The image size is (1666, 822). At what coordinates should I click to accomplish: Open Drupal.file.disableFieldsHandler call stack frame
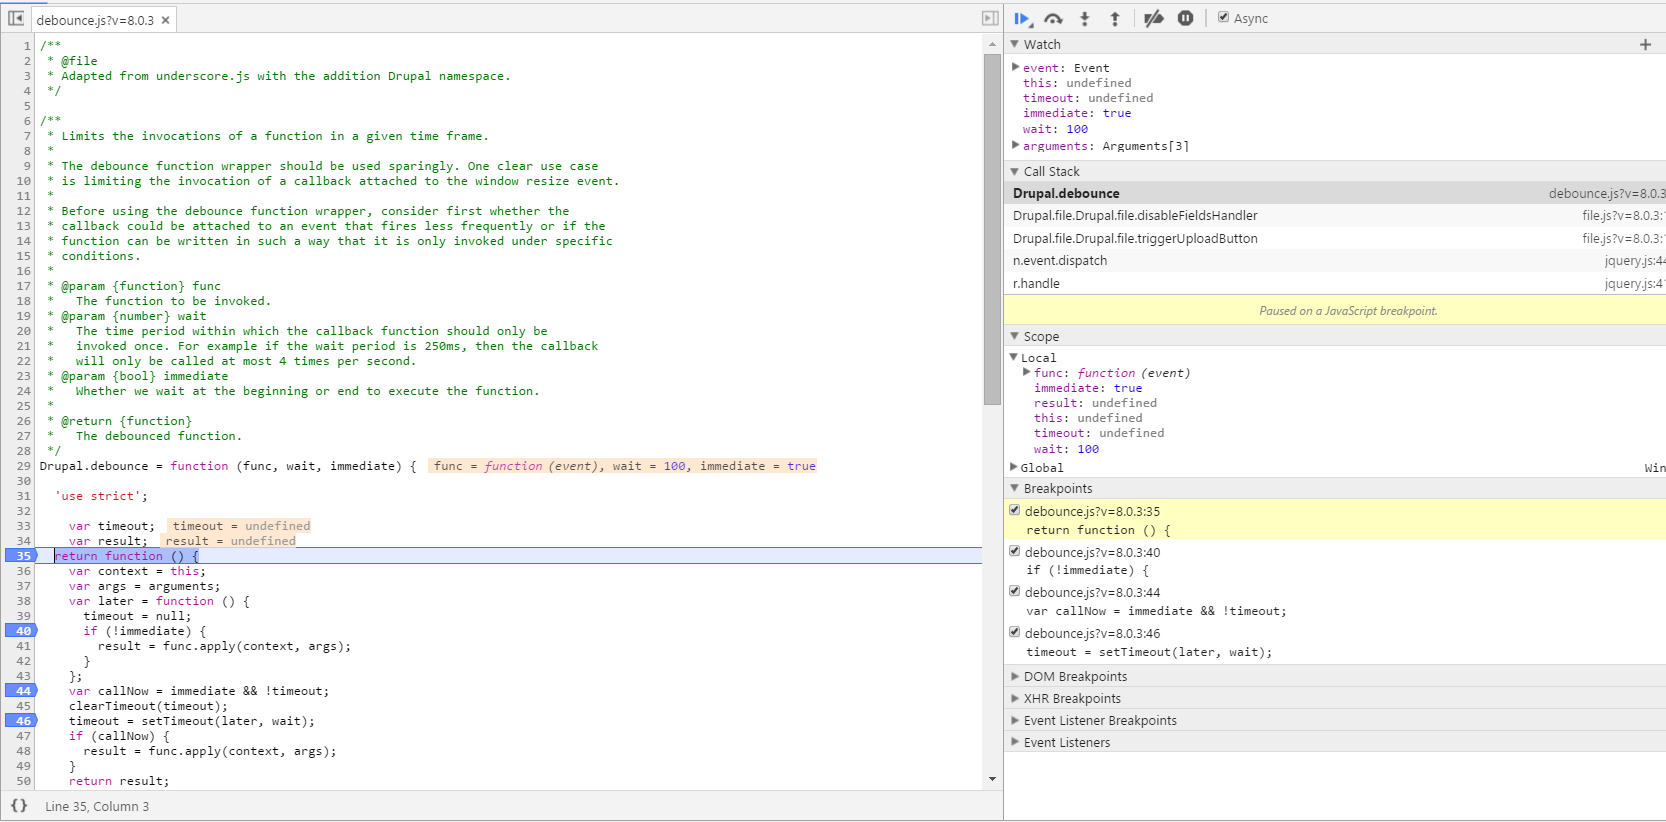click(x=1135, y=216)
